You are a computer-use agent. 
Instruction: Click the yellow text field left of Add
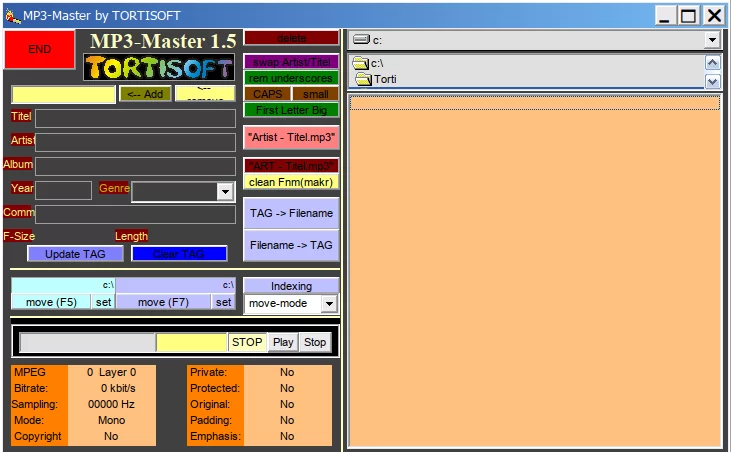coord(63,95)
